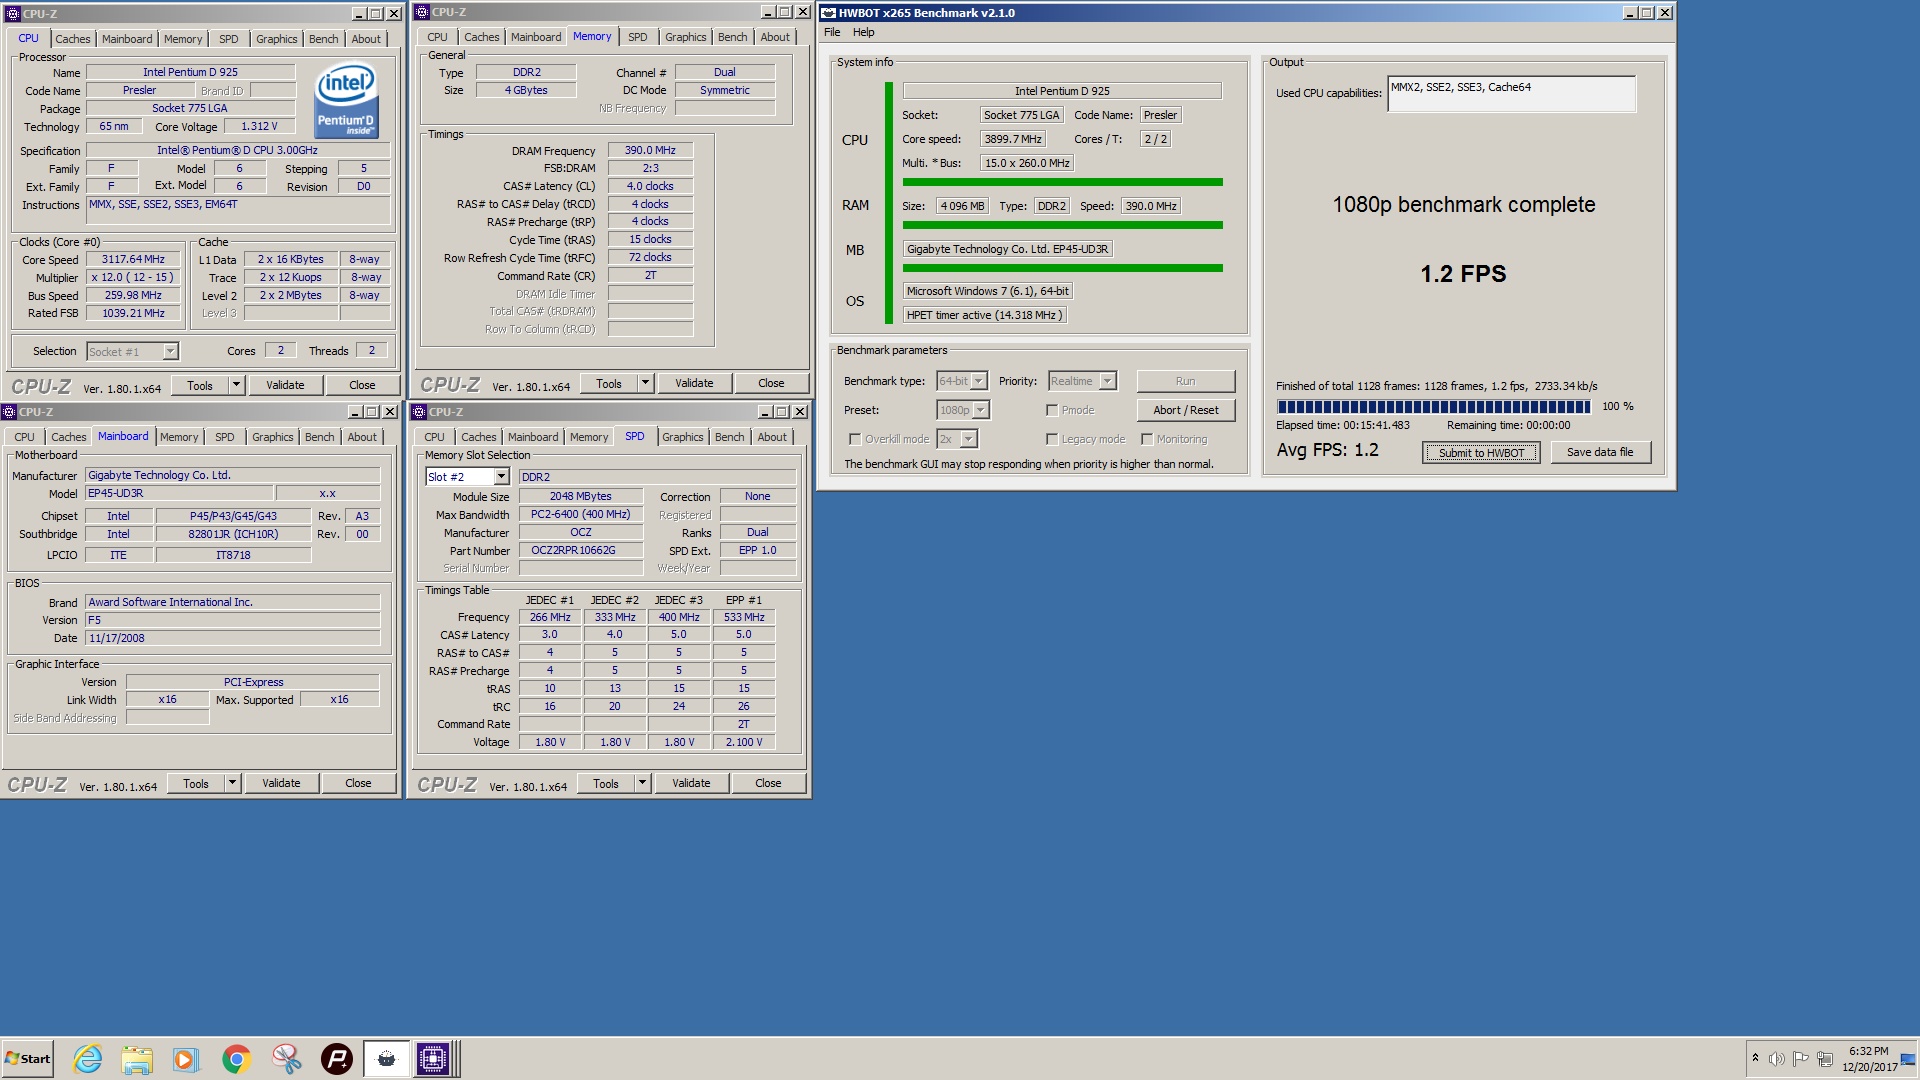Switch to Caches tab in CPU-Z CPU window
This screenshot has width=1920, height=1080.
[72, 39]
